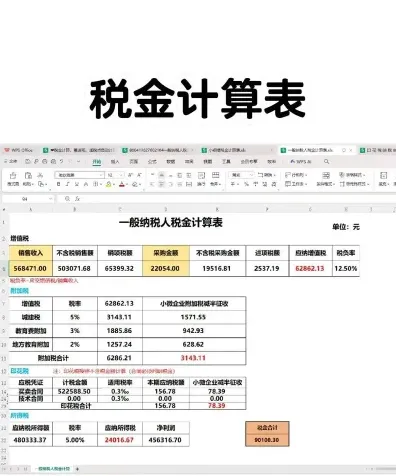Click the Paste clipboard icon
The width and height of the screenshot is (396, 476).
click(28, 175)
